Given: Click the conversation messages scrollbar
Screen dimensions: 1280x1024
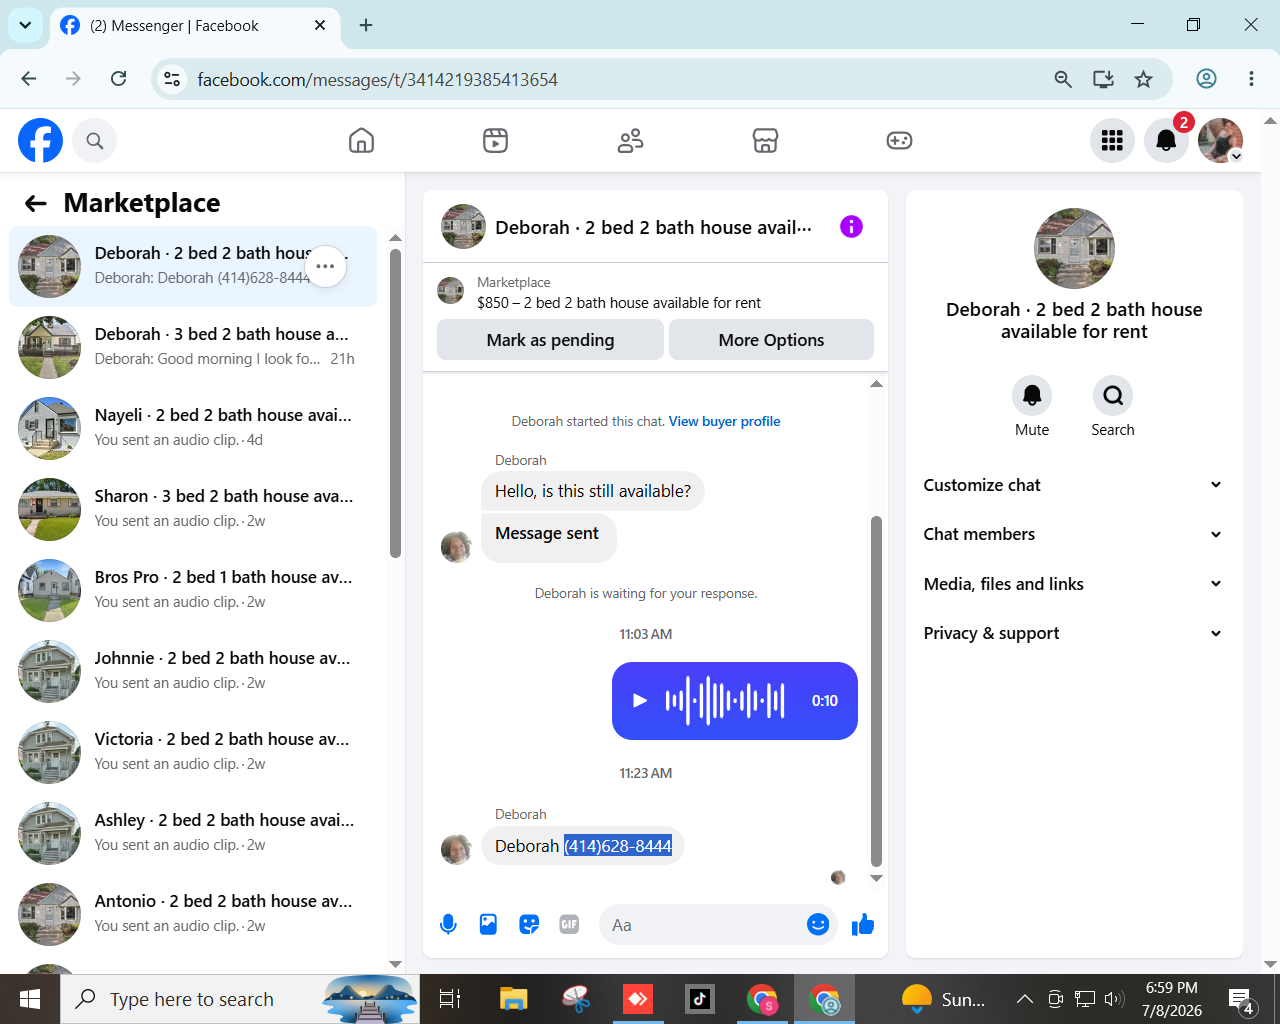Looking at the screenshot, I should tap(876, 691).
